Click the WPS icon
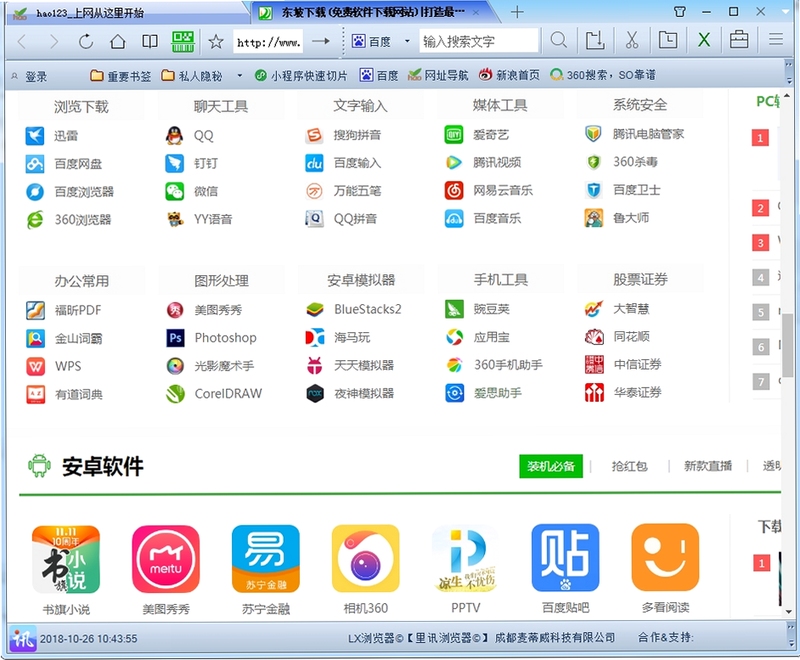This screenshot has width=800, height=660. click(x=35, y=366)
